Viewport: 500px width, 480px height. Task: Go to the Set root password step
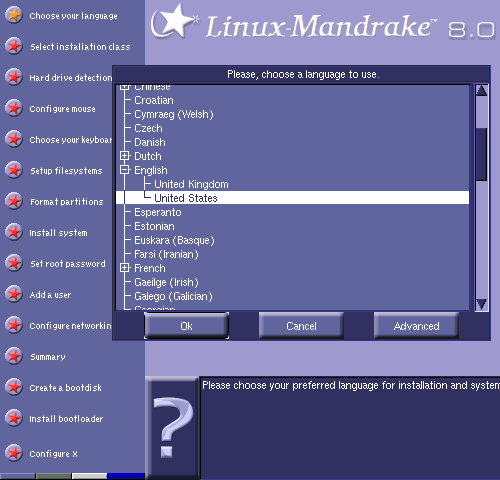pyautogui.click(x=68, y=264)
